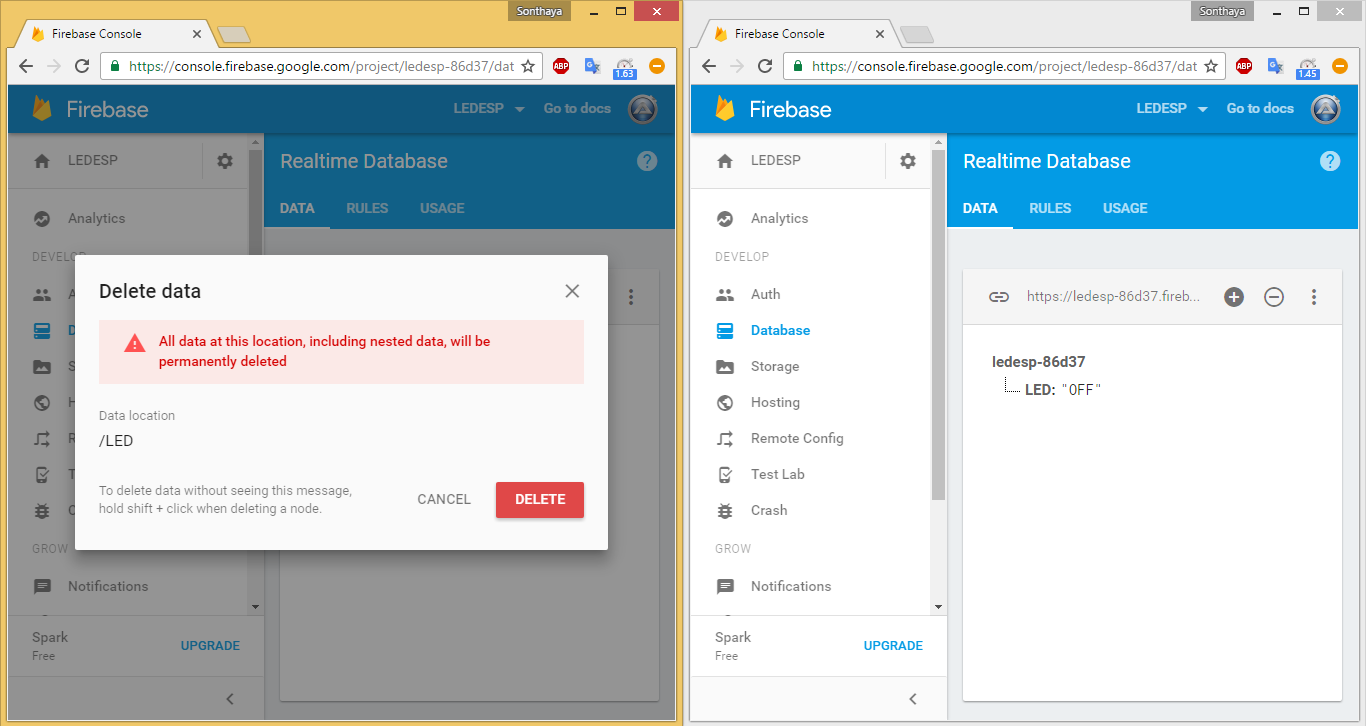Viewport: 1366px width, 726px height.
Task: Click Go to docs in right window
Action: pos(1260,108)
